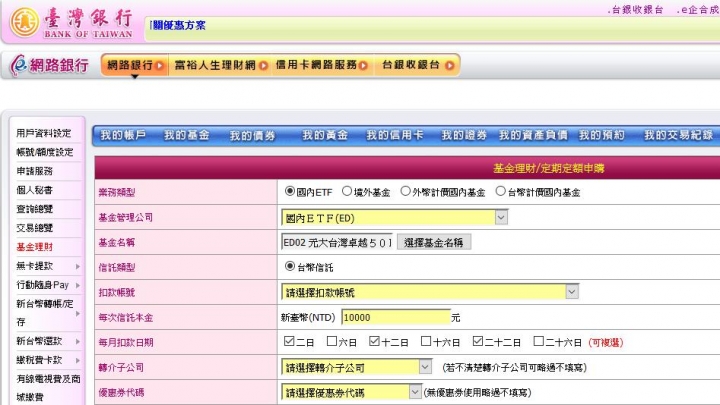Image resolution: width=720 pixels, height=405 pixels.
Task: Open 我的預約 tab
Action: click(602, 135)
